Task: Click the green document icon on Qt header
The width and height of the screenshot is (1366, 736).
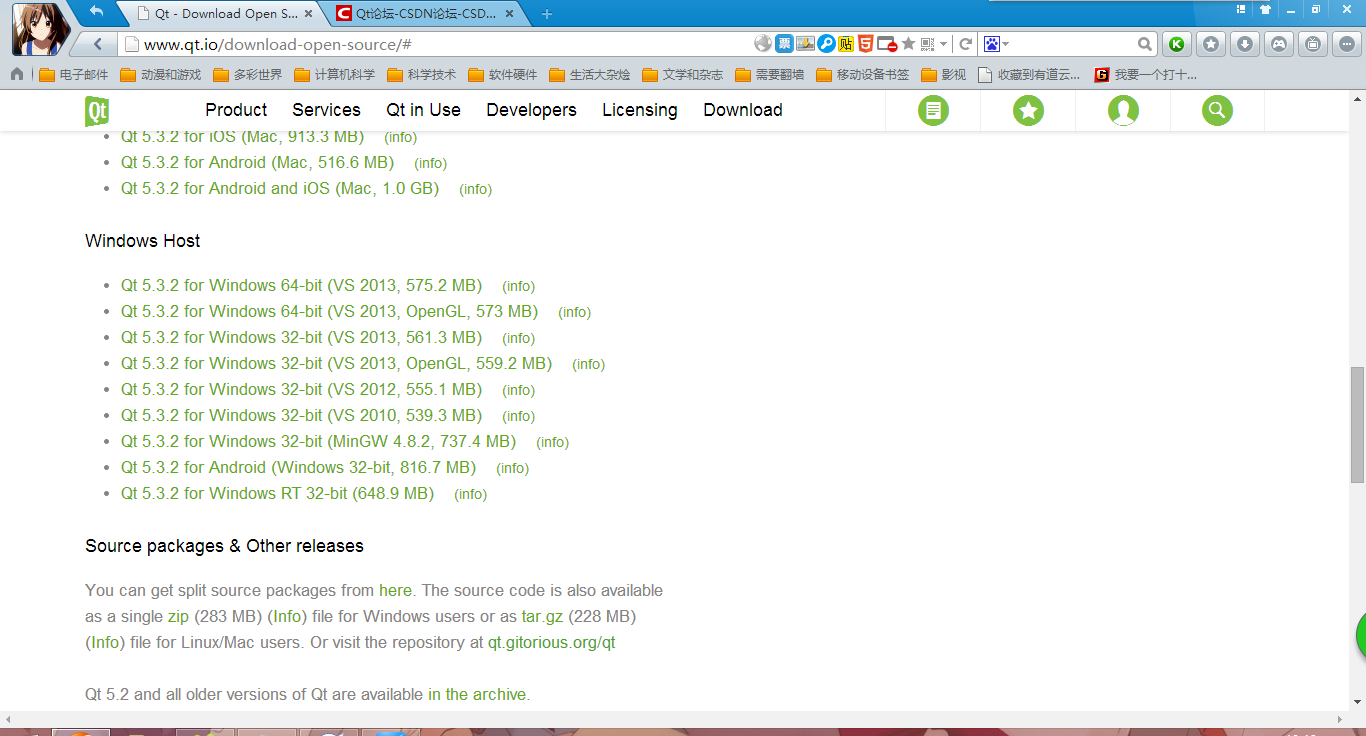Action: click(933, 110)
